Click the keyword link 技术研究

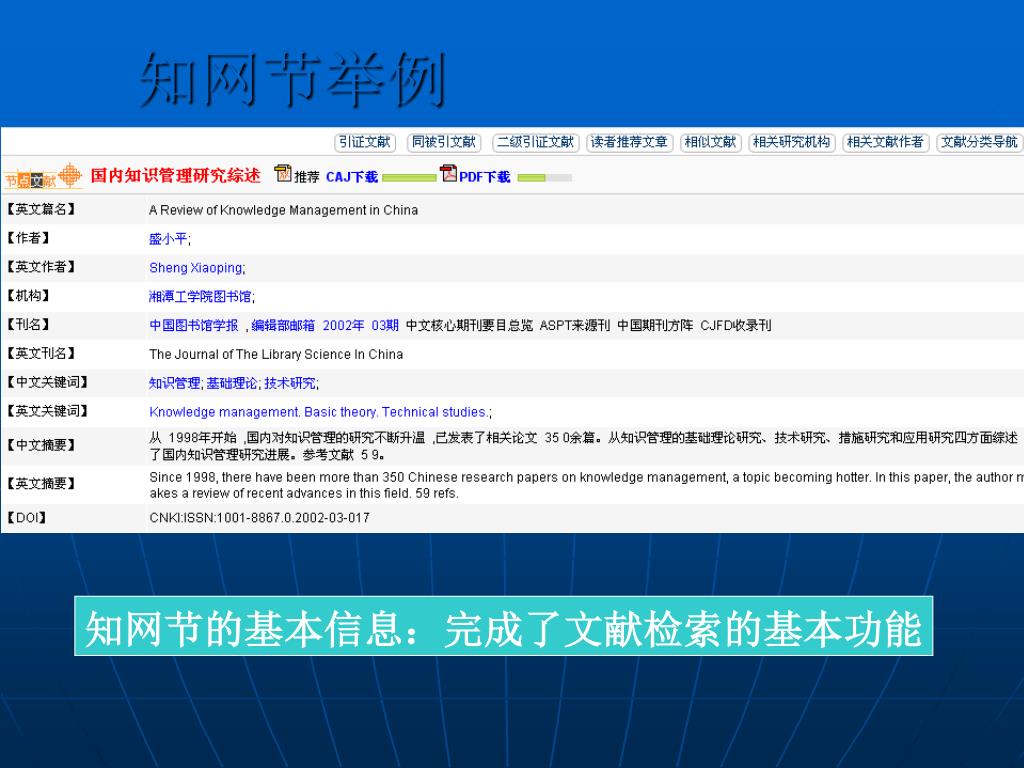tap(290, 383)
